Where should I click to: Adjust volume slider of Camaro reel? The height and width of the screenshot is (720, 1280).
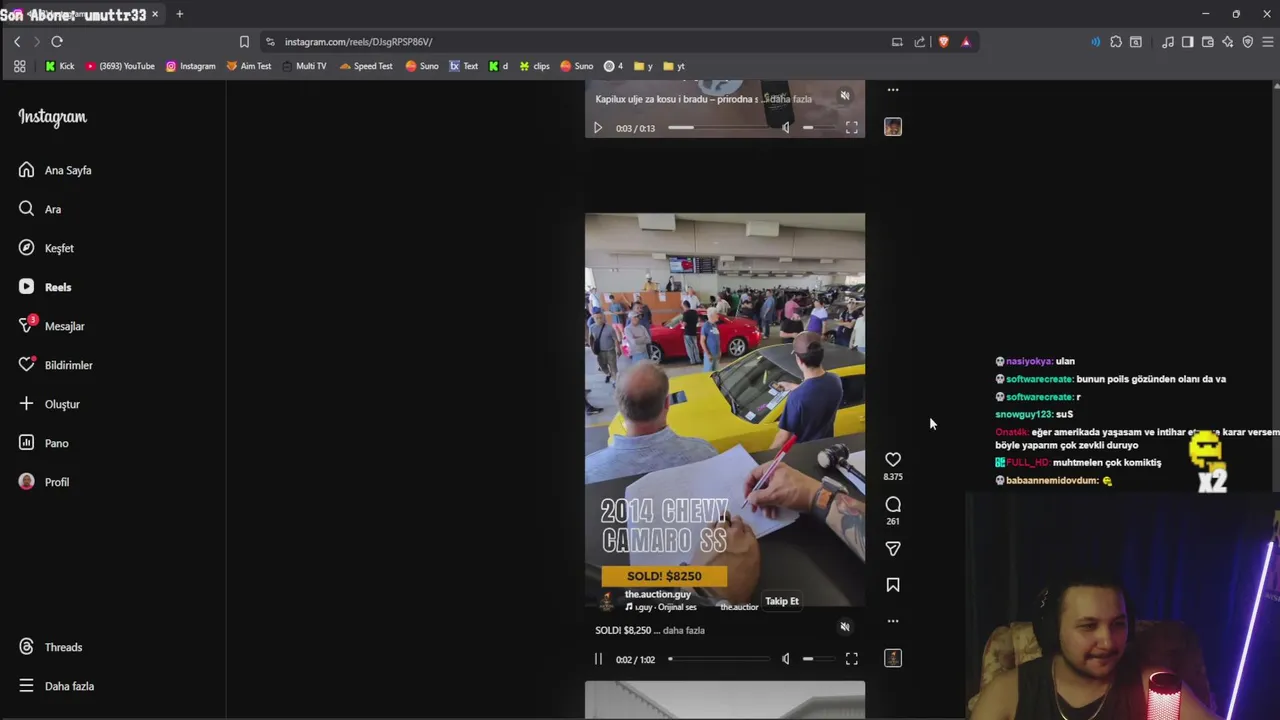(x=821, y=659)
